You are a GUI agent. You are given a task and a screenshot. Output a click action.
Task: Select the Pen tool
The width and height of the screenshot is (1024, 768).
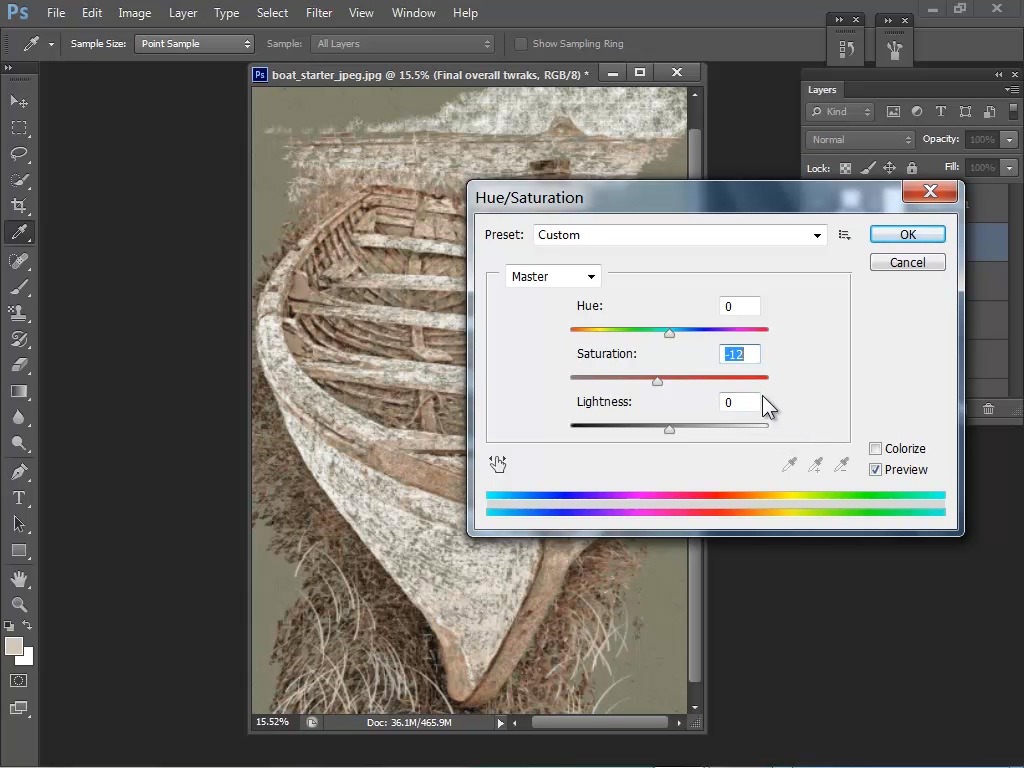coord(19,472)
